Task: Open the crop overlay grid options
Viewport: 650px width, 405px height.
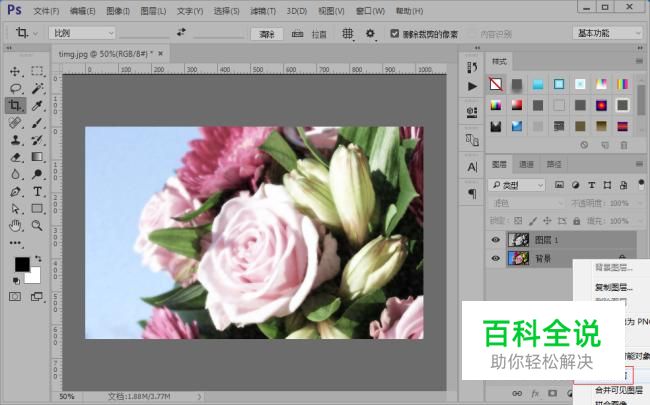Action: click(348, 34)
